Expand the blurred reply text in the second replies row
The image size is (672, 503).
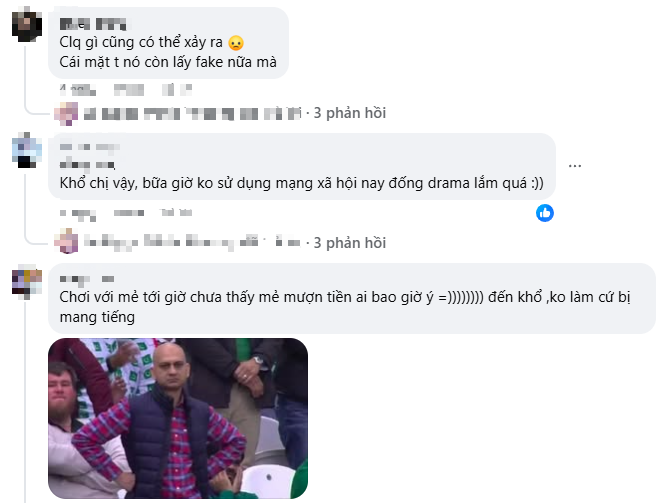[192, 243]
